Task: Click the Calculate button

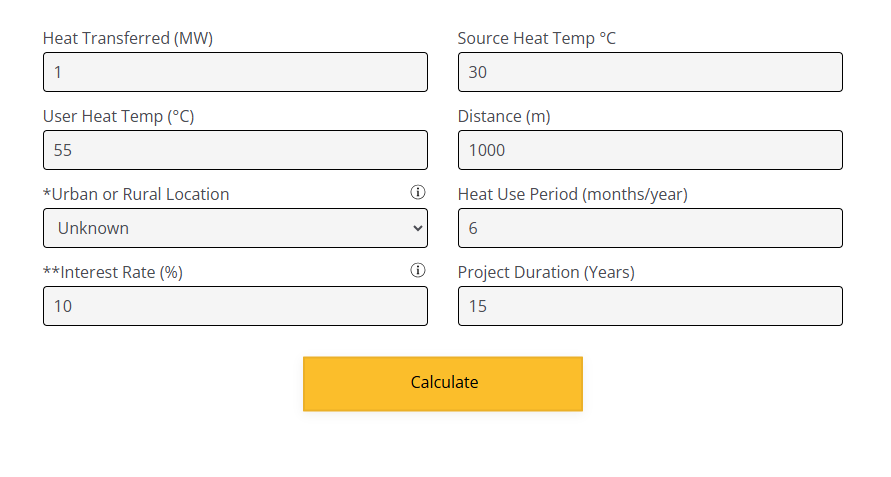Action: [443, 384]
